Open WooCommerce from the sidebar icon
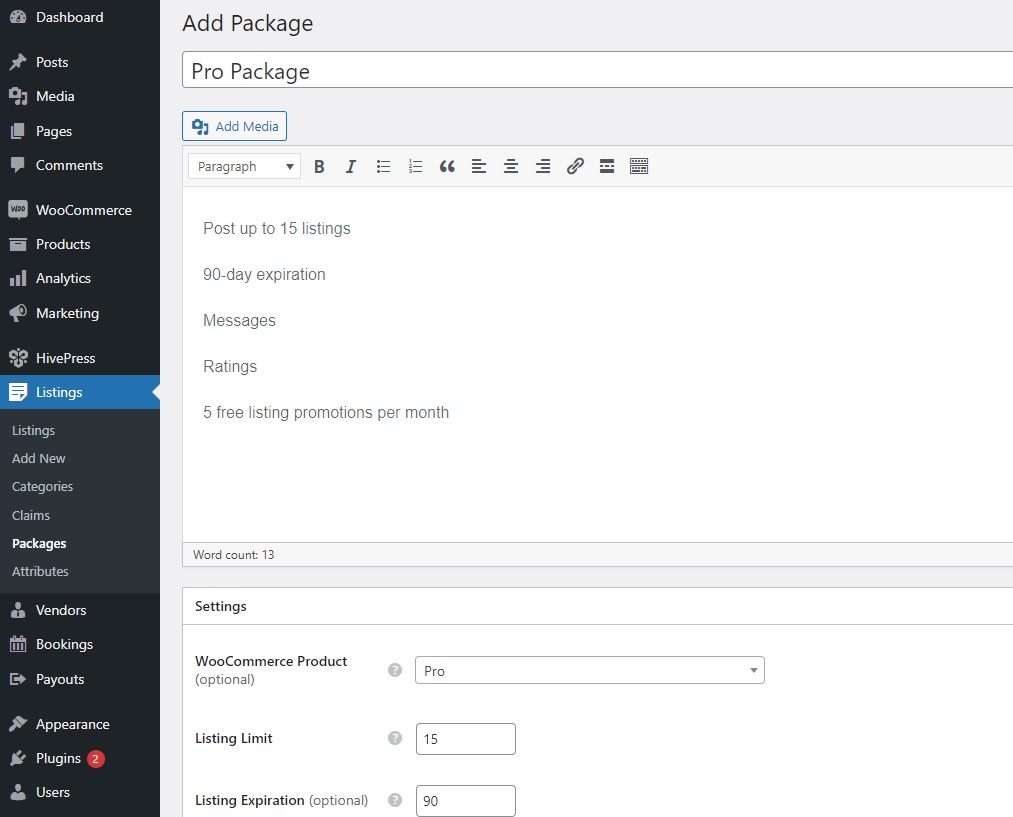This screenshot has width=1013, height=817. (x=17, y=210)
